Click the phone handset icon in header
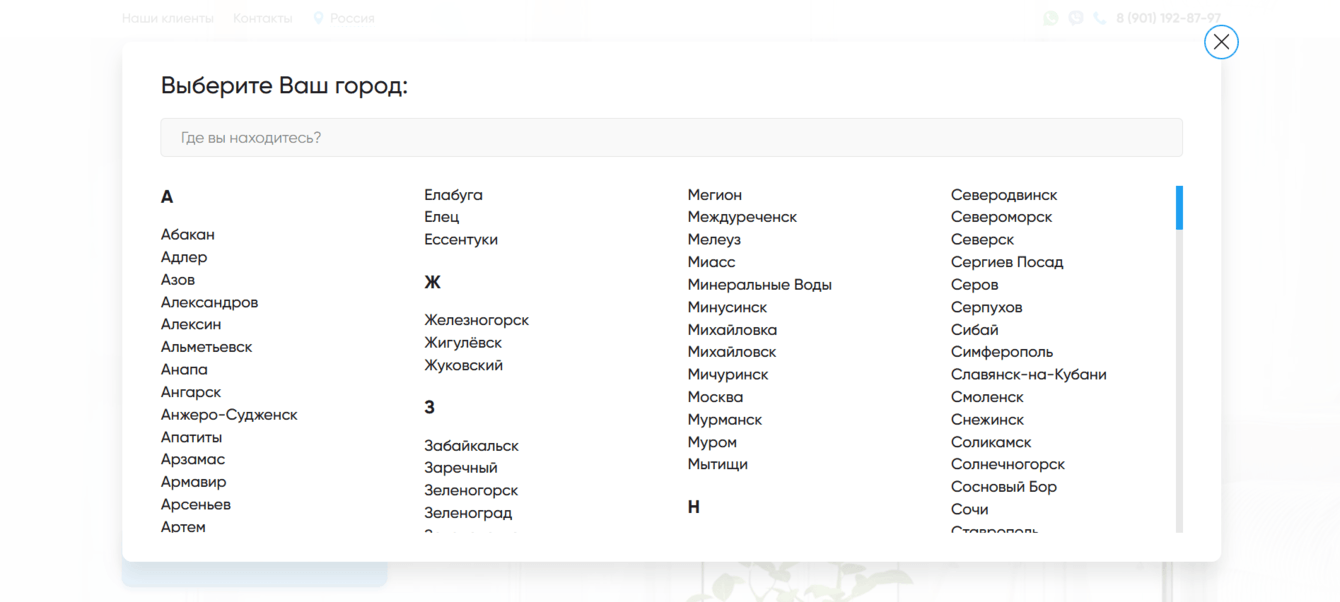This screenshot has width=1340, height=602. [x=1100, y=18]
